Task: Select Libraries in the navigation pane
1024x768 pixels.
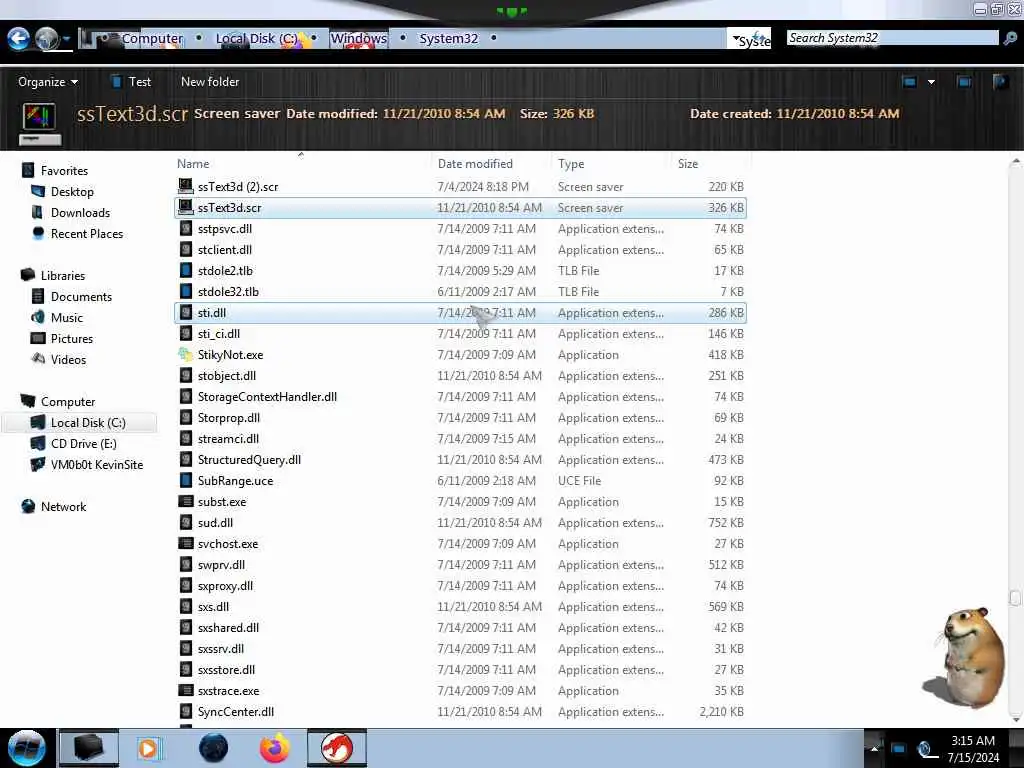Action: point(63,276)
